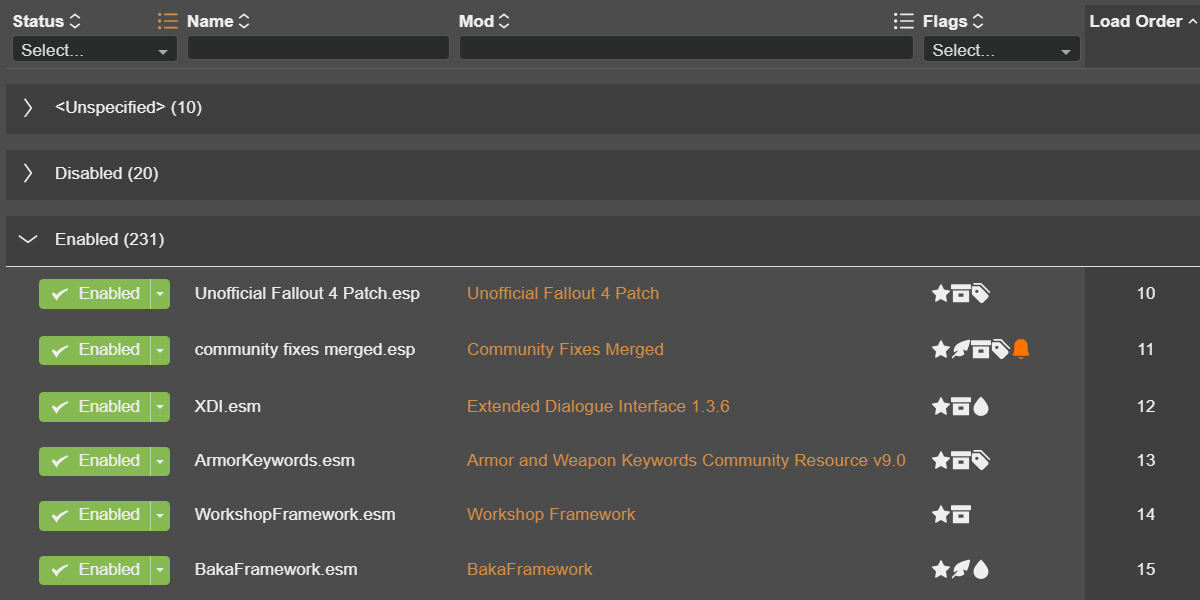This screenshot has height=600, width=1200.
Task: Open the Community Fixes Merged mod link
Action: pyautogui.click(x=565, y=349)
